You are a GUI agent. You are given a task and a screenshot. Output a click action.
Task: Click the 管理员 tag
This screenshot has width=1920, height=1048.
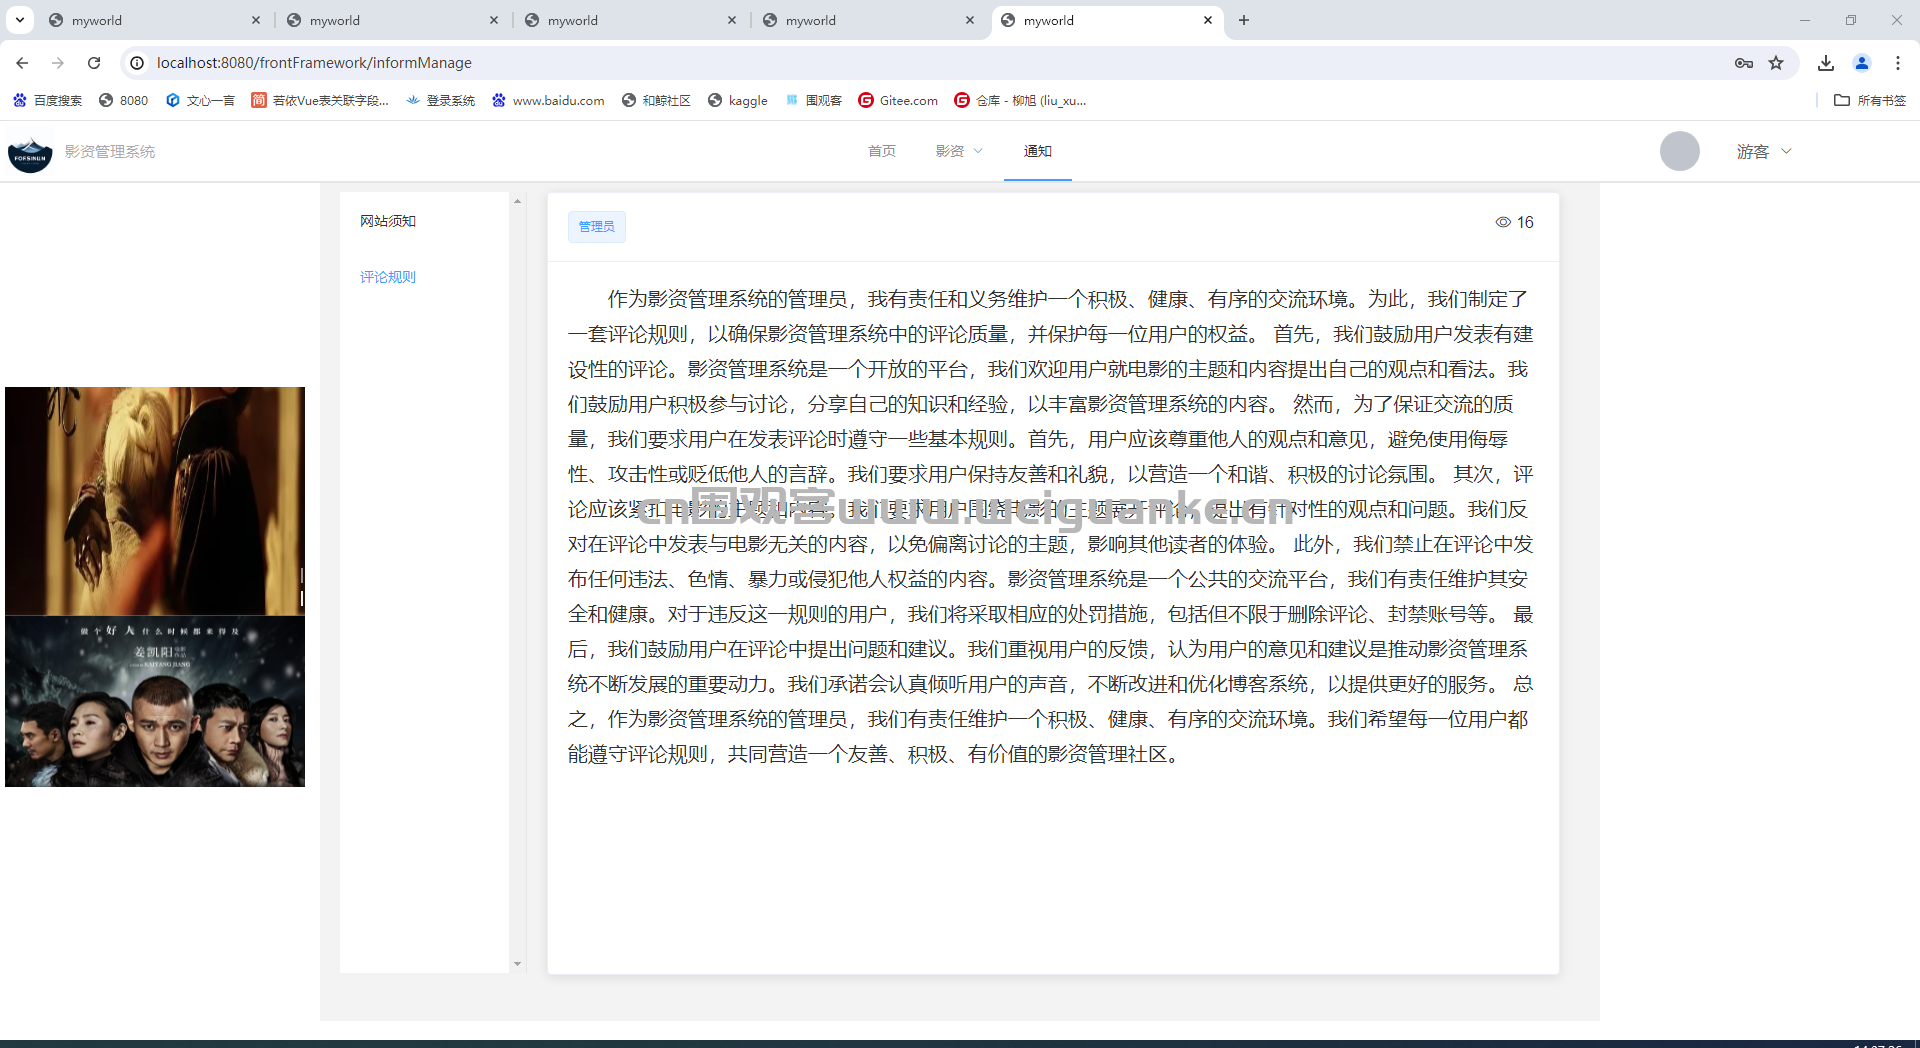597,227
